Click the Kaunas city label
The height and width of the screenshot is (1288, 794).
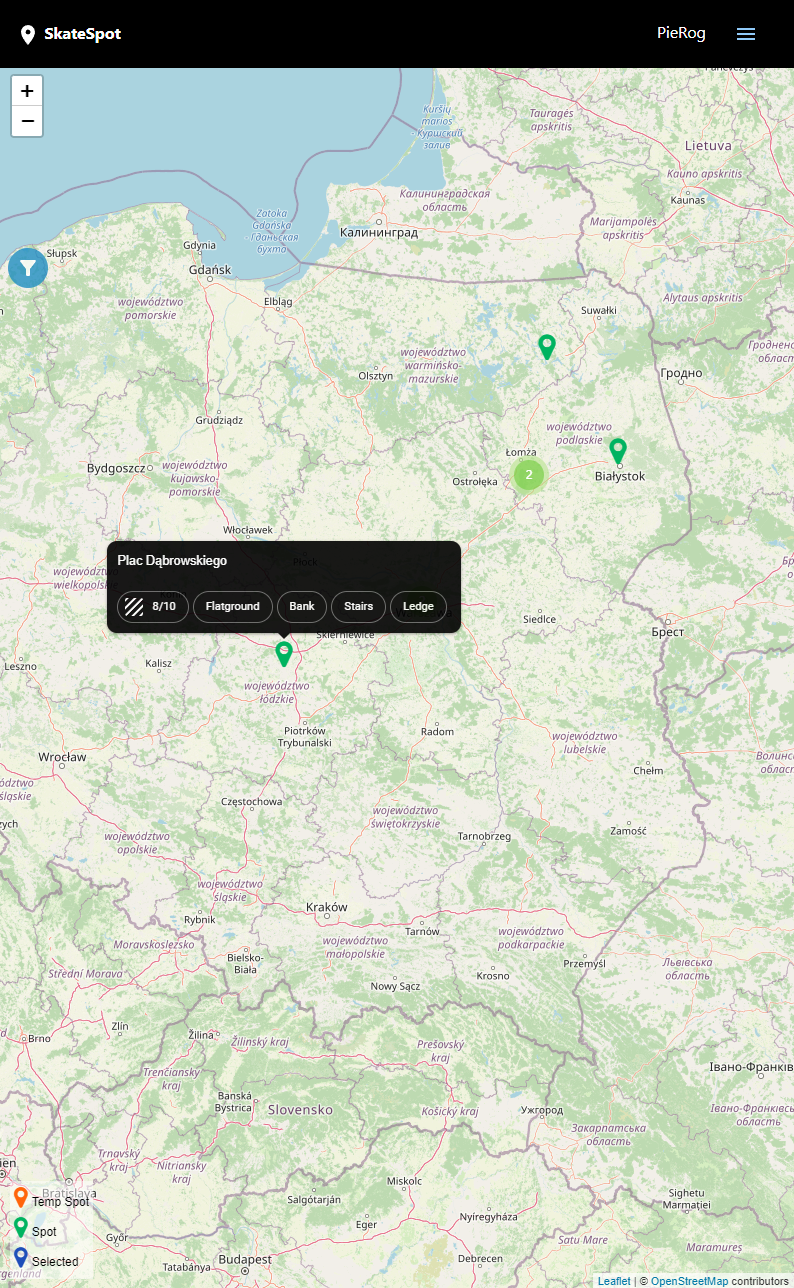[688, 201]
